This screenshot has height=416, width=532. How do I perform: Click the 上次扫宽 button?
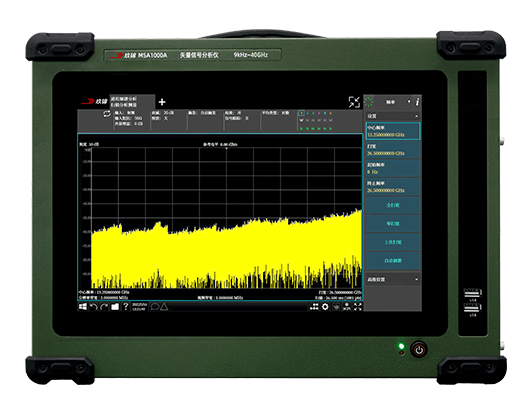click(x=393, y=242)
